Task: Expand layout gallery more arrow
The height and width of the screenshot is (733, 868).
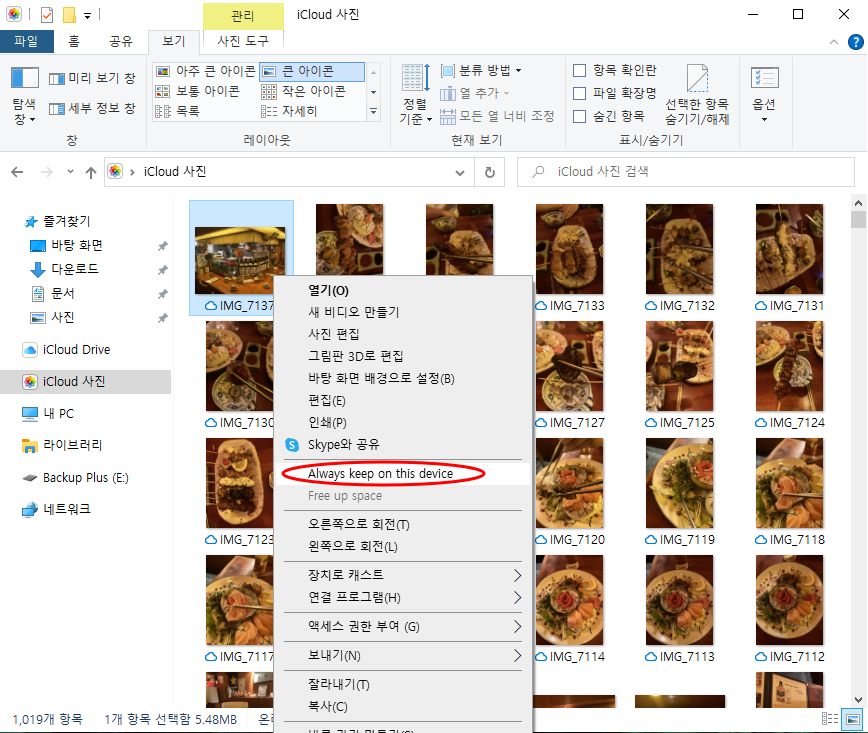Action: 374,112
